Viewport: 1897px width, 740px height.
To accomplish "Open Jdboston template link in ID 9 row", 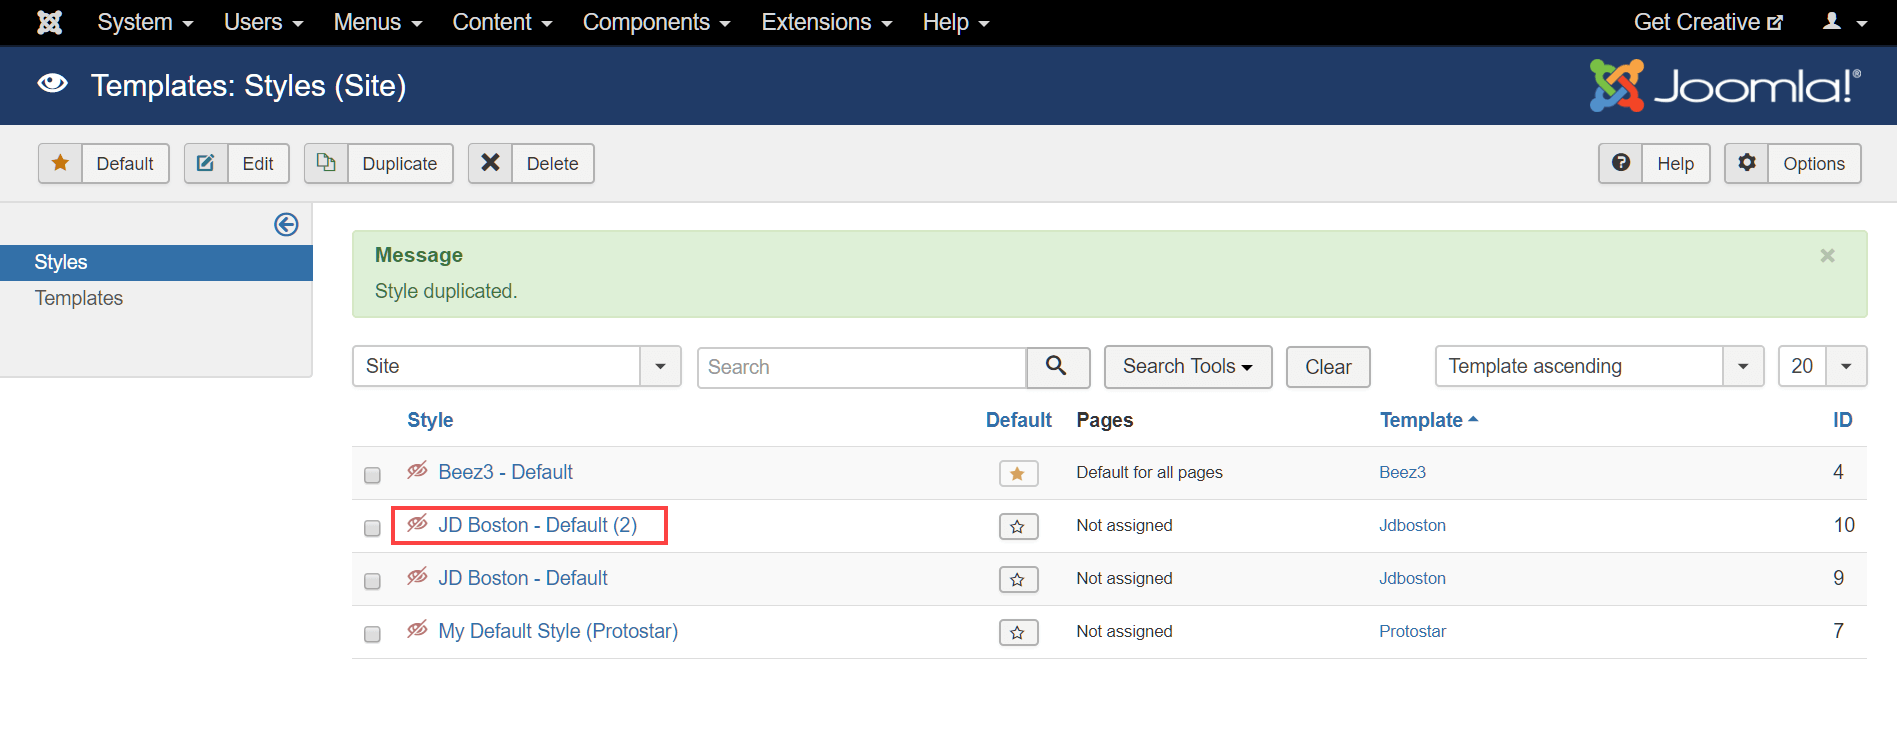I will pos(1412,578).
